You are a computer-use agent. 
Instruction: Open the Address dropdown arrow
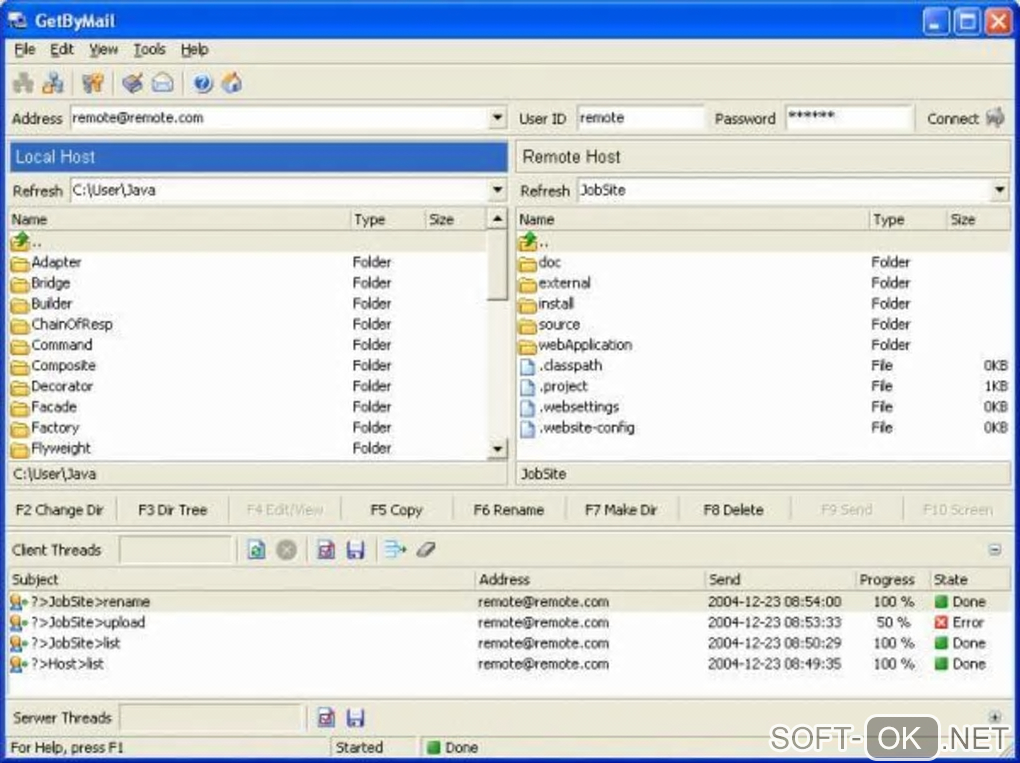[497, 118]
